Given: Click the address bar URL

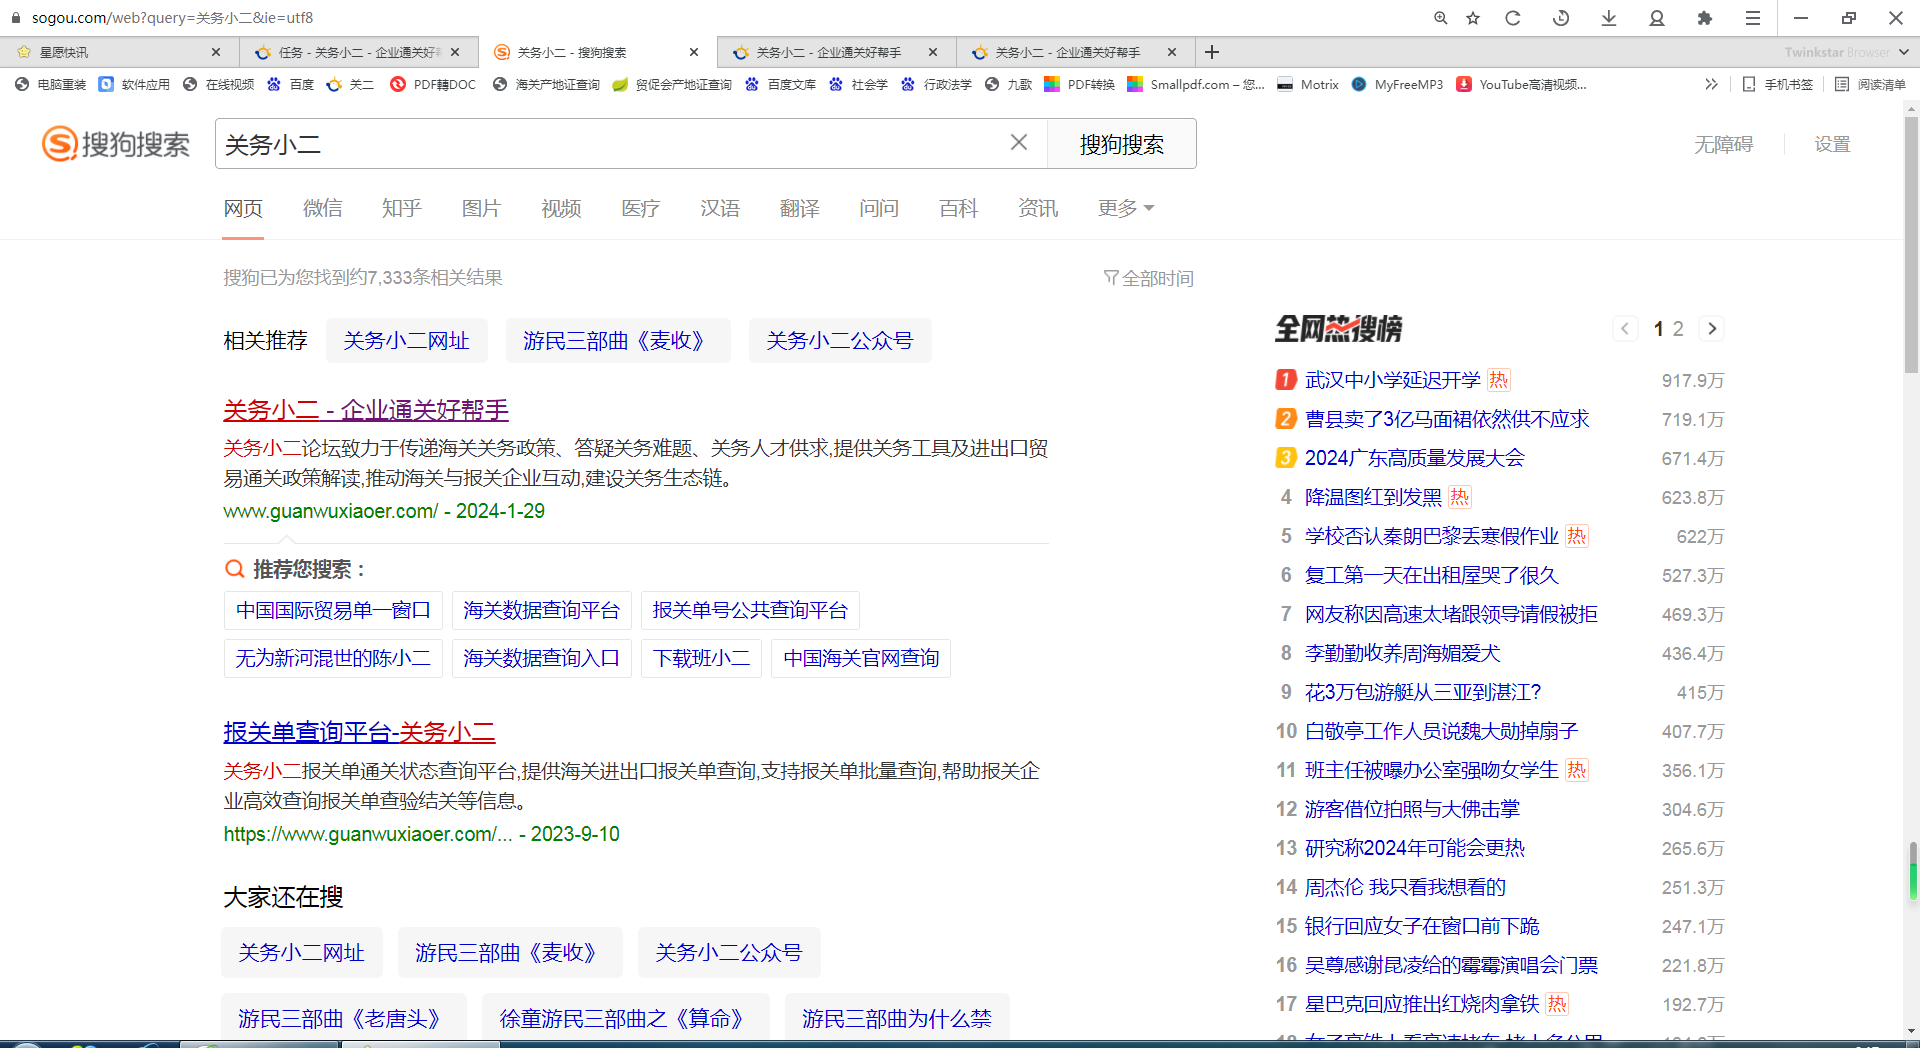Looking at the screenshot, I should click(x=172, y=18).
